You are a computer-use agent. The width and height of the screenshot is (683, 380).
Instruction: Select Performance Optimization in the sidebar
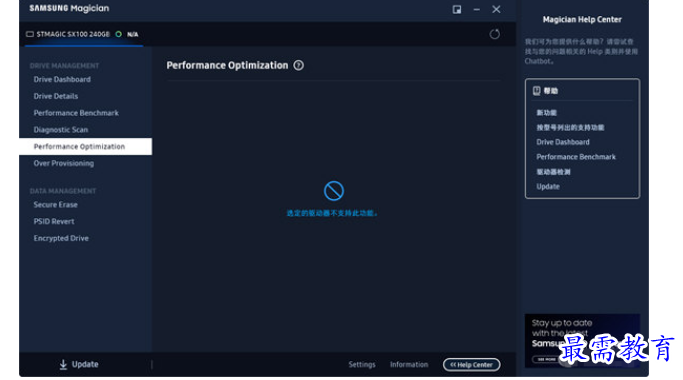[x=85, y=146]
